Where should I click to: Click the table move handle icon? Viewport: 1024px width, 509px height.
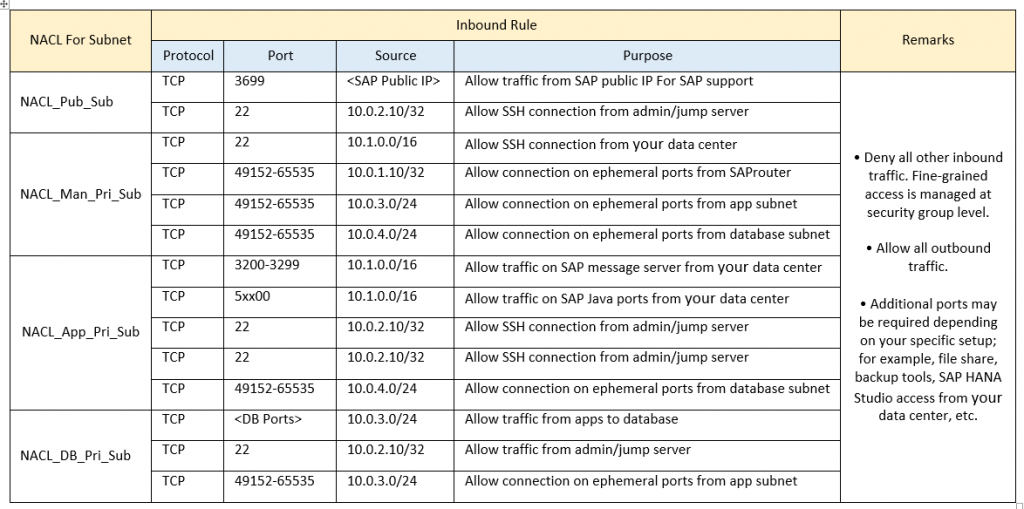[4, 4]
